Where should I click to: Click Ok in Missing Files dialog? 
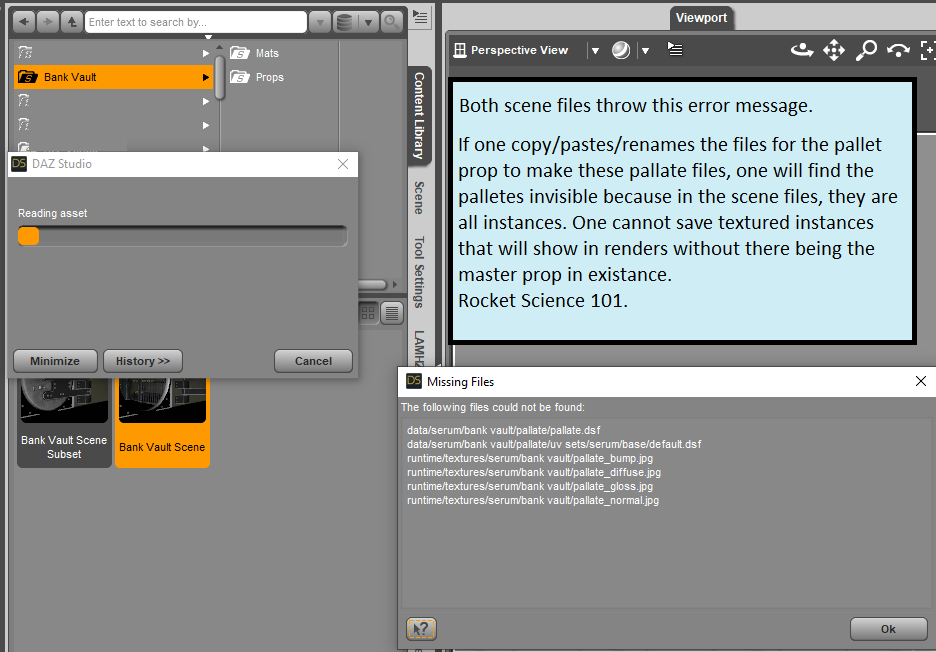coord(888,629)
